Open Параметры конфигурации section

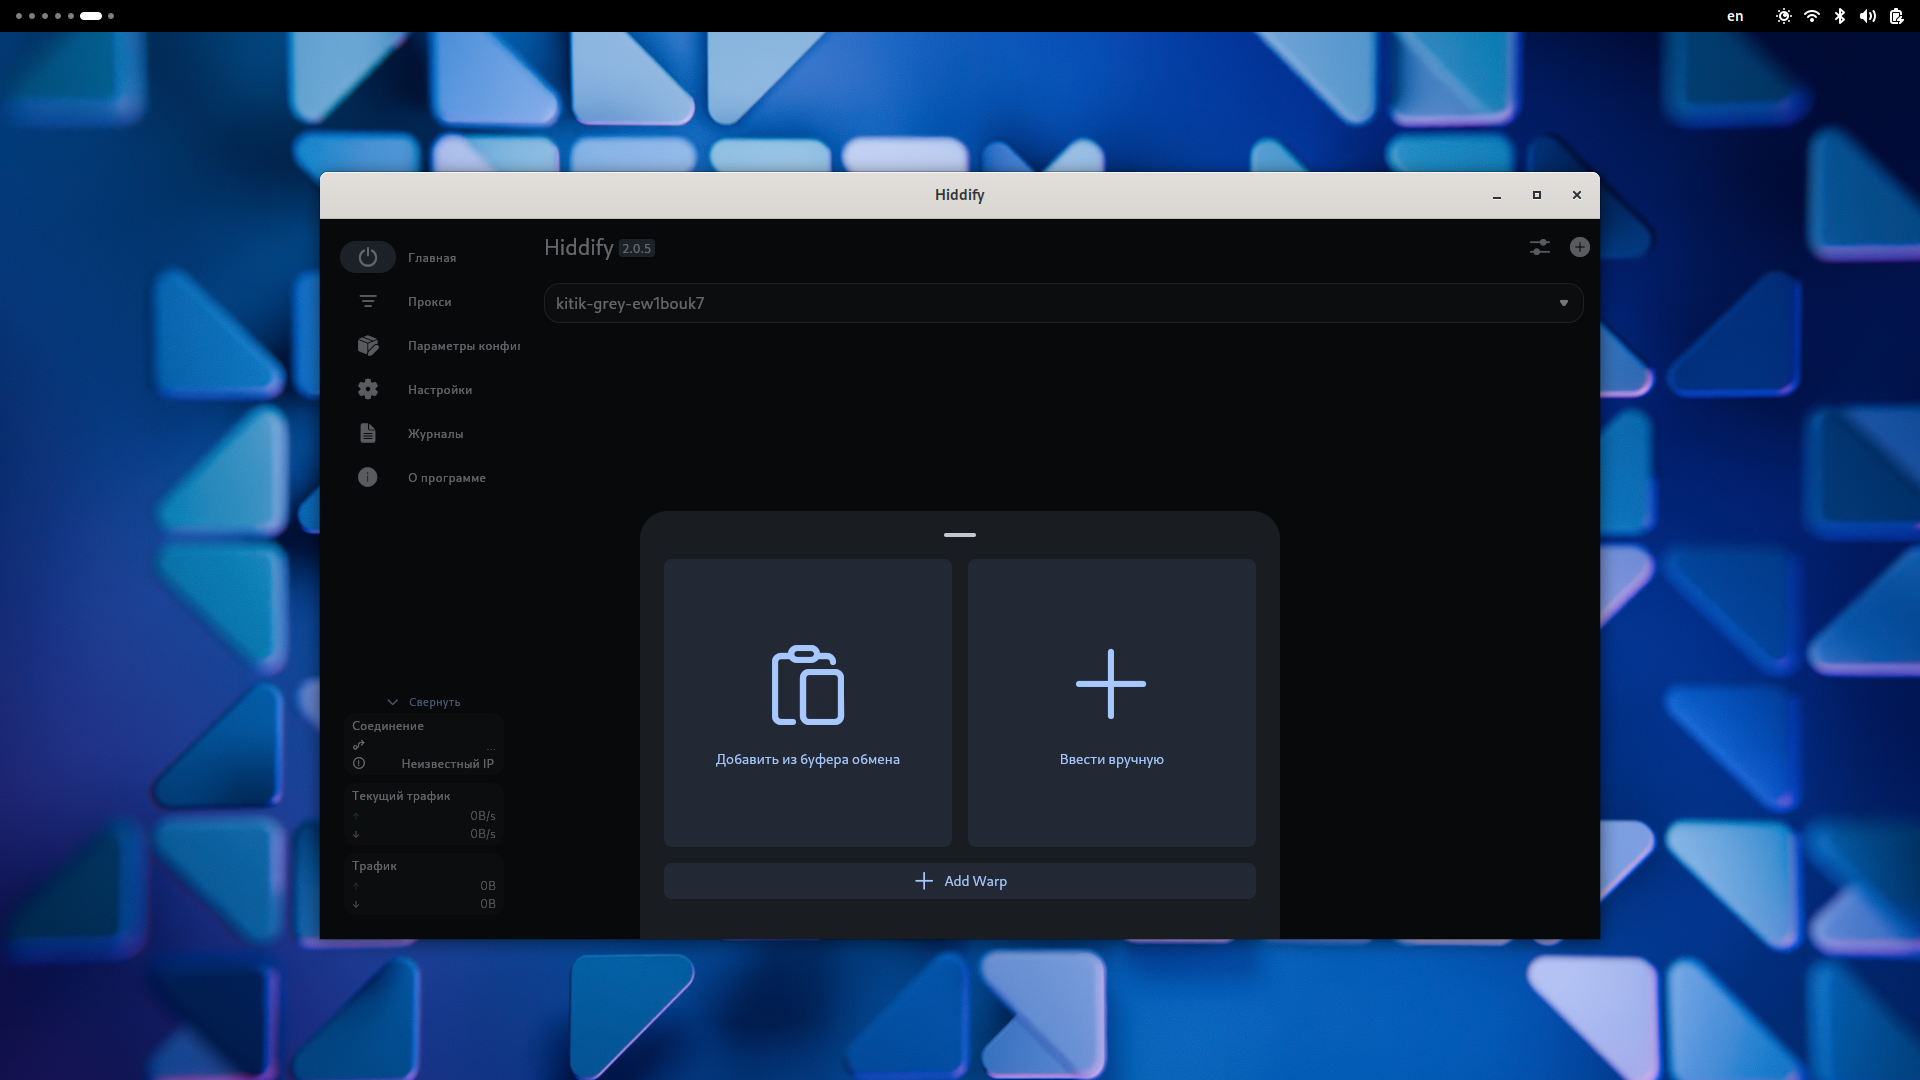point(464,346)
